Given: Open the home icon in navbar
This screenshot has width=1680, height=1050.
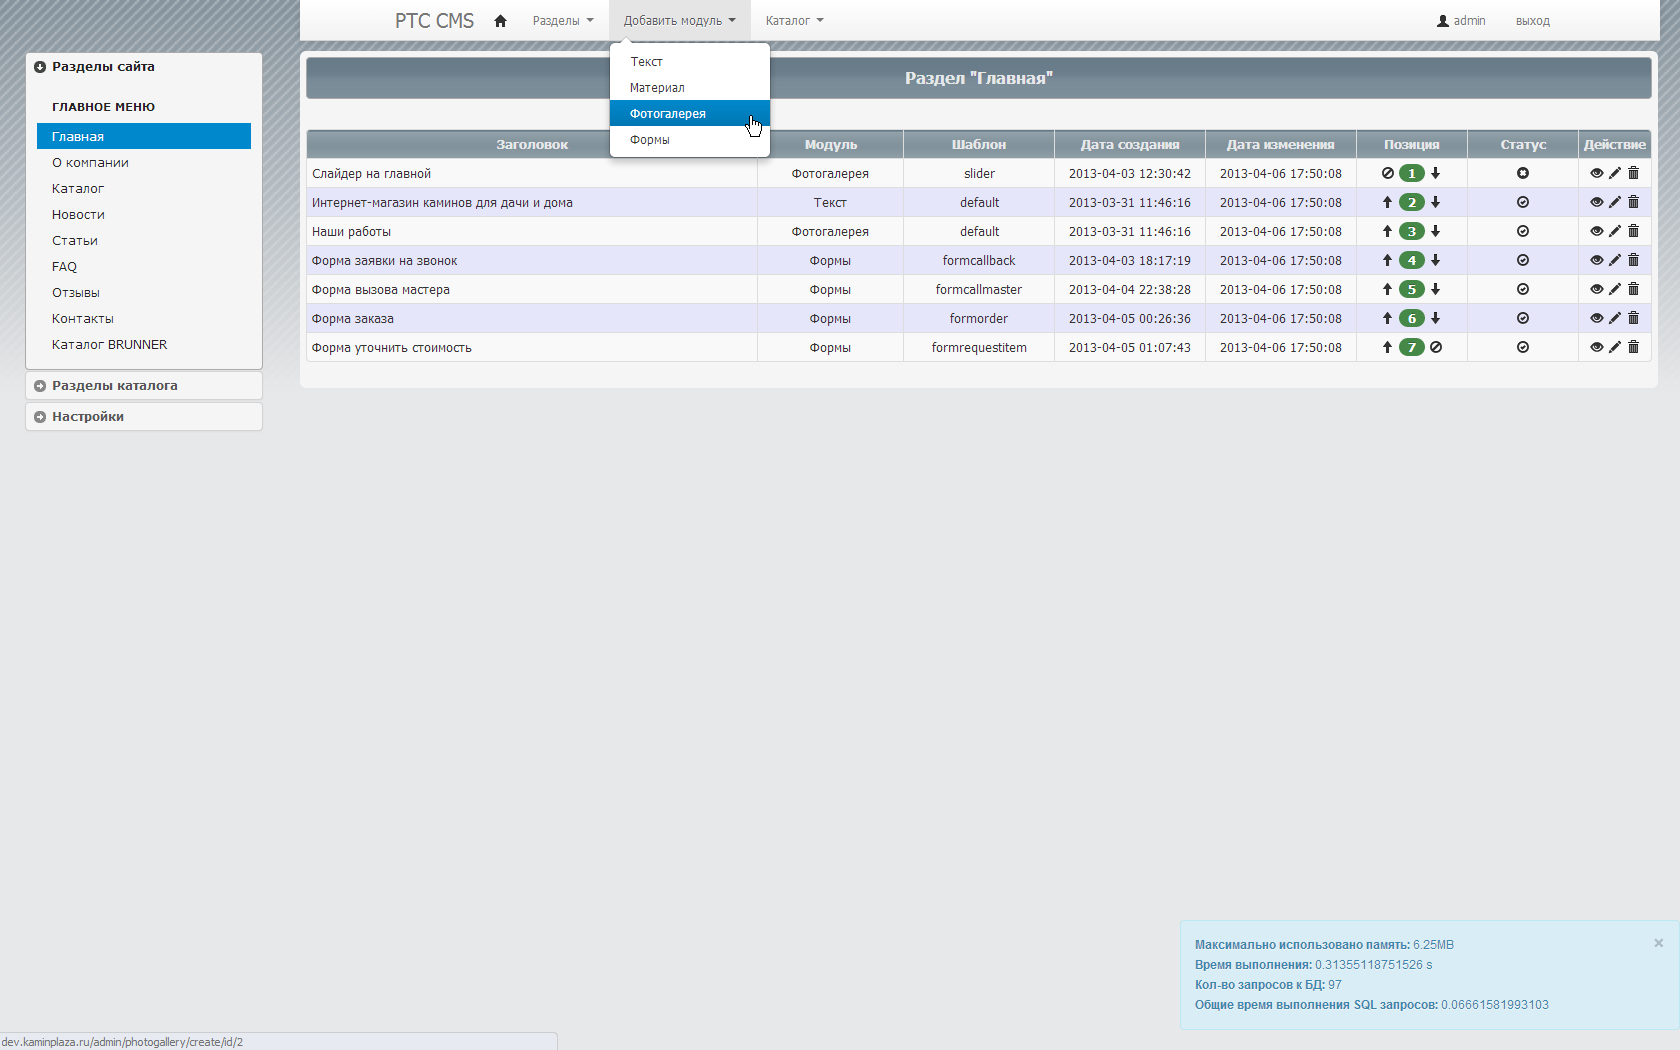Looking at the screenshot, I should click(500, 21).
